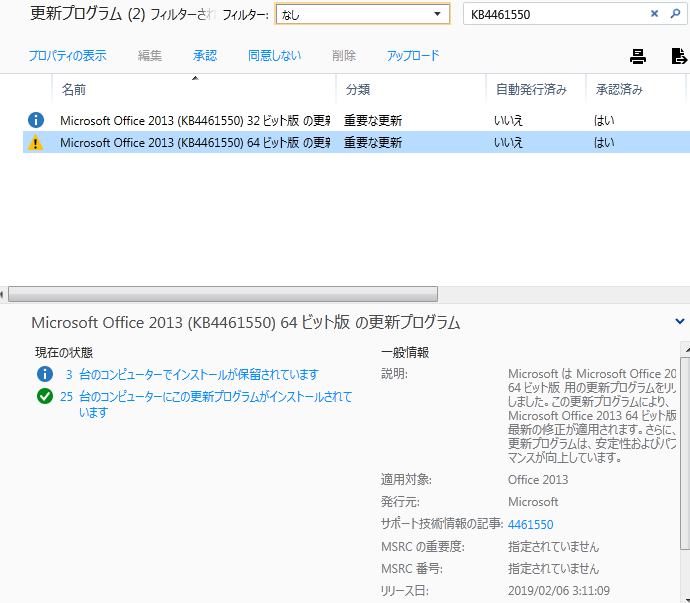The image size is (690, 603).
Task: Click the 編集 command
Action: pyautogui.click(x=150, y=56)
